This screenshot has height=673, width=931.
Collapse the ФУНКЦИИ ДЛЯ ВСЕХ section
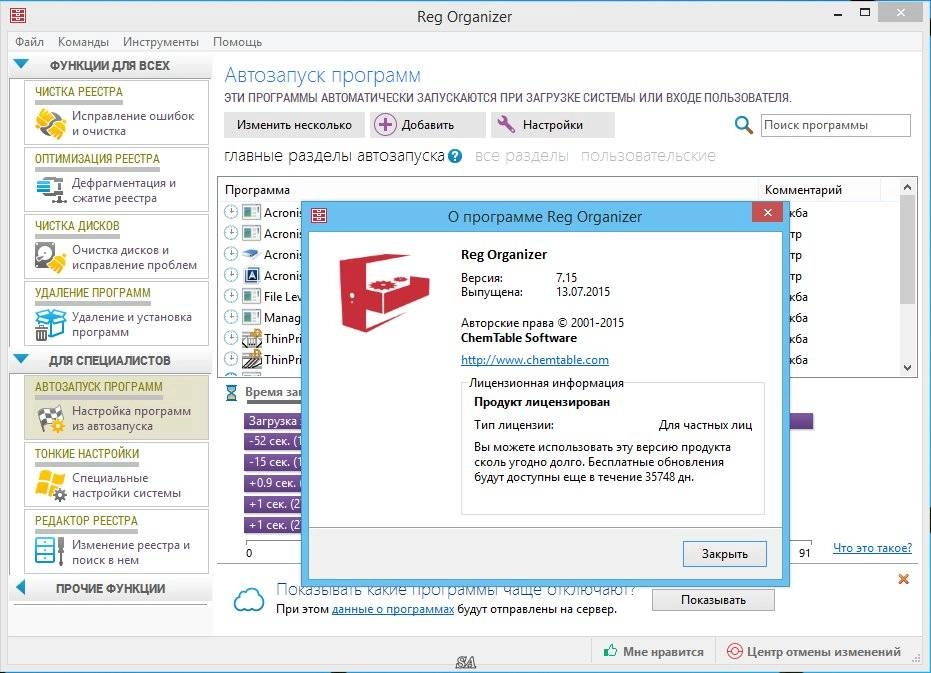pyautogui.click(x=21, y=64)
